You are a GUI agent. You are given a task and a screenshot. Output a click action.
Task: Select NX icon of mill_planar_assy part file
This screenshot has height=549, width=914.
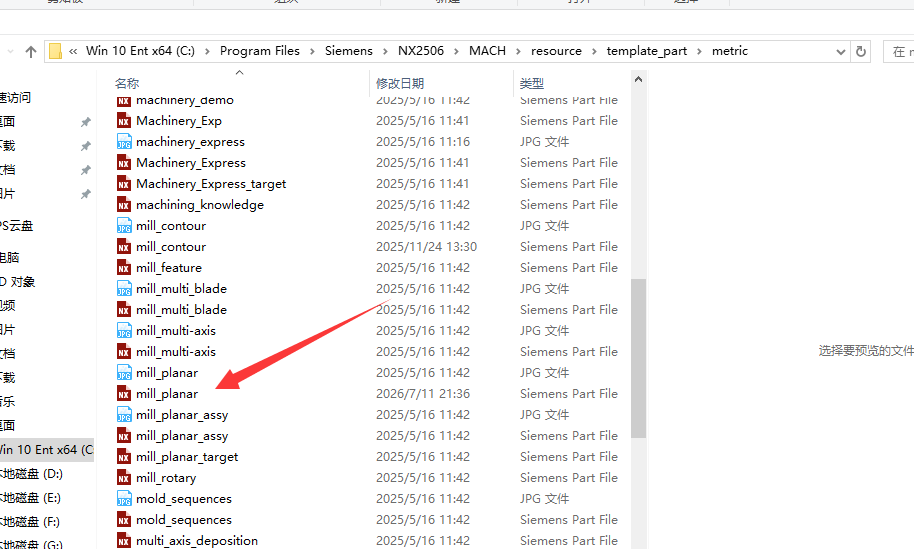tap(124, 435)
